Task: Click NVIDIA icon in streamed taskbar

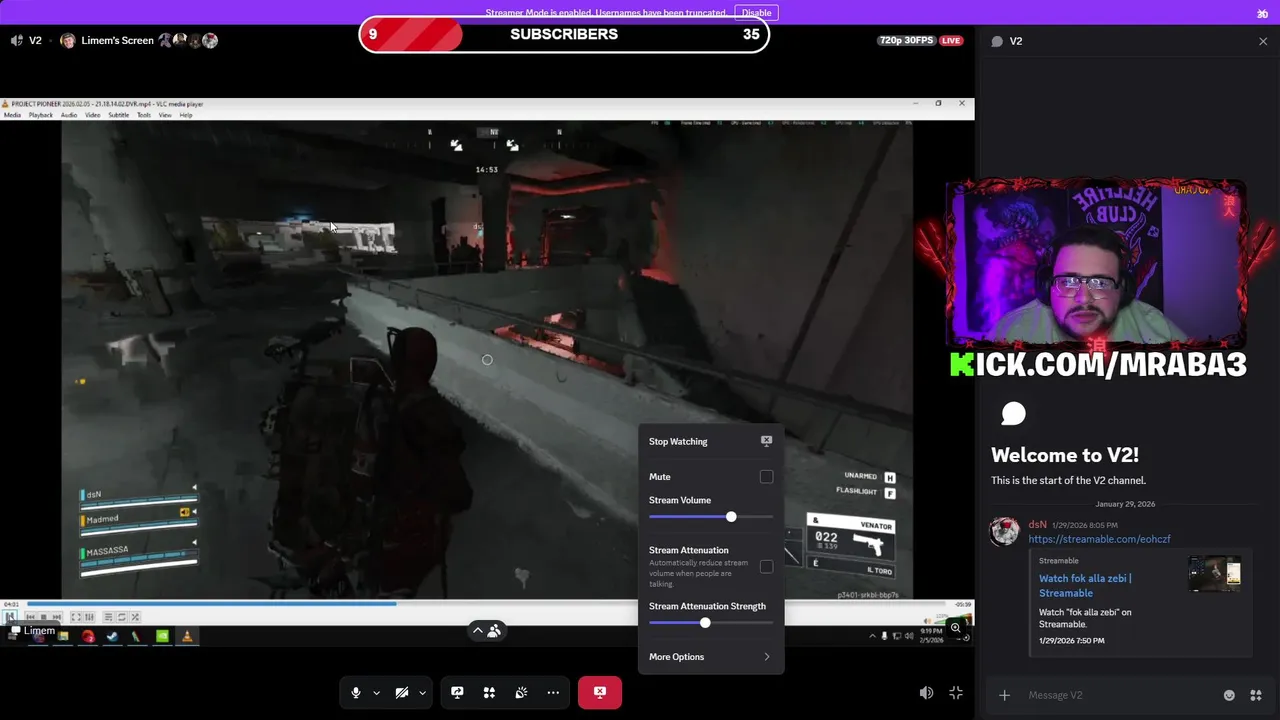Action: pos(162,636)
